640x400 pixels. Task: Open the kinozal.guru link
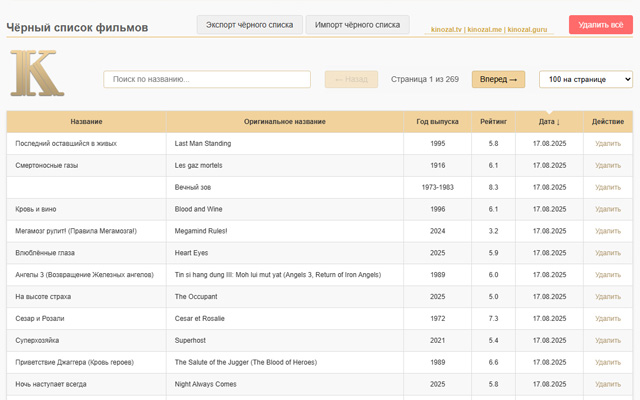point(527,29)
